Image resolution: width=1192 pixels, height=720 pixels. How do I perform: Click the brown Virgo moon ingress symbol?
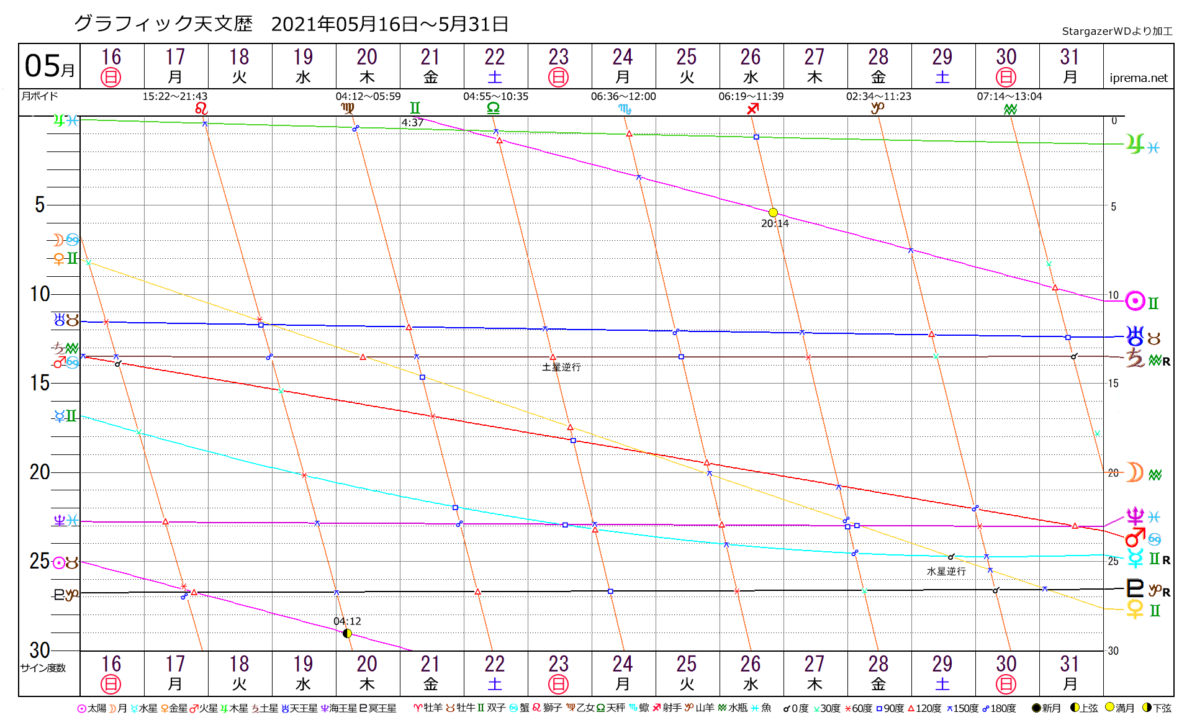pyautogui.click(x=347, y=107)
